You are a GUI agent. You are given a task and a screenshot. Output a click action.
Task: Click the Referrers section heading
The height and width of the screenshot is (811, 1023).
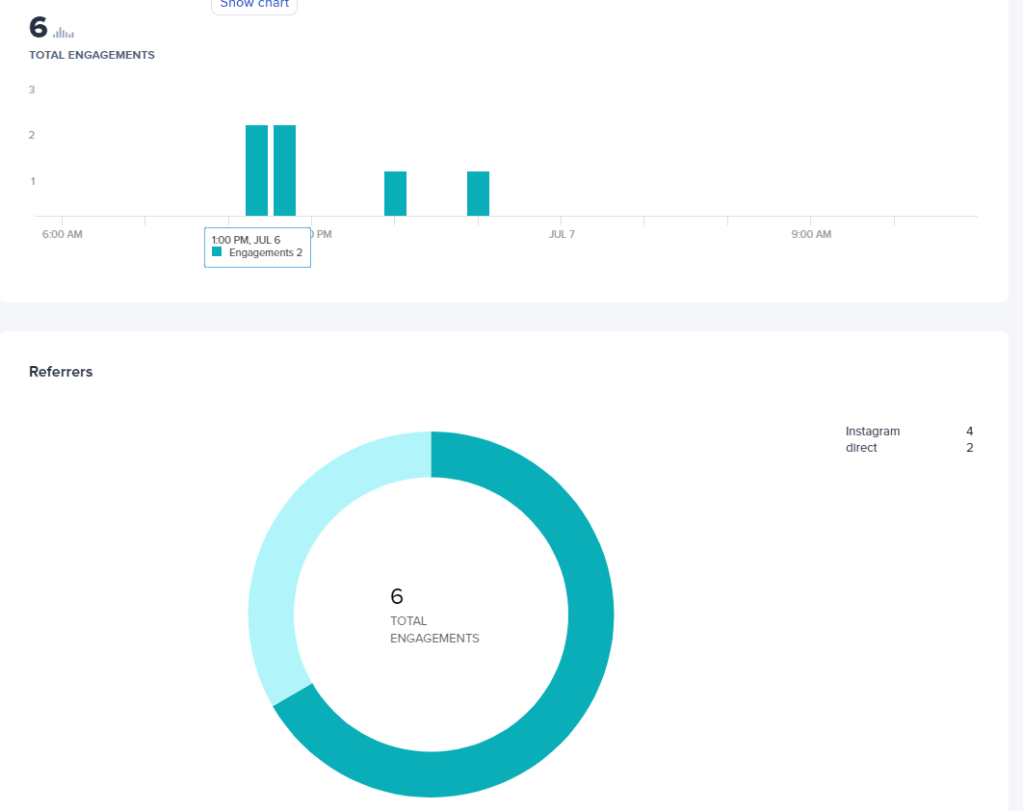point(60,371)
